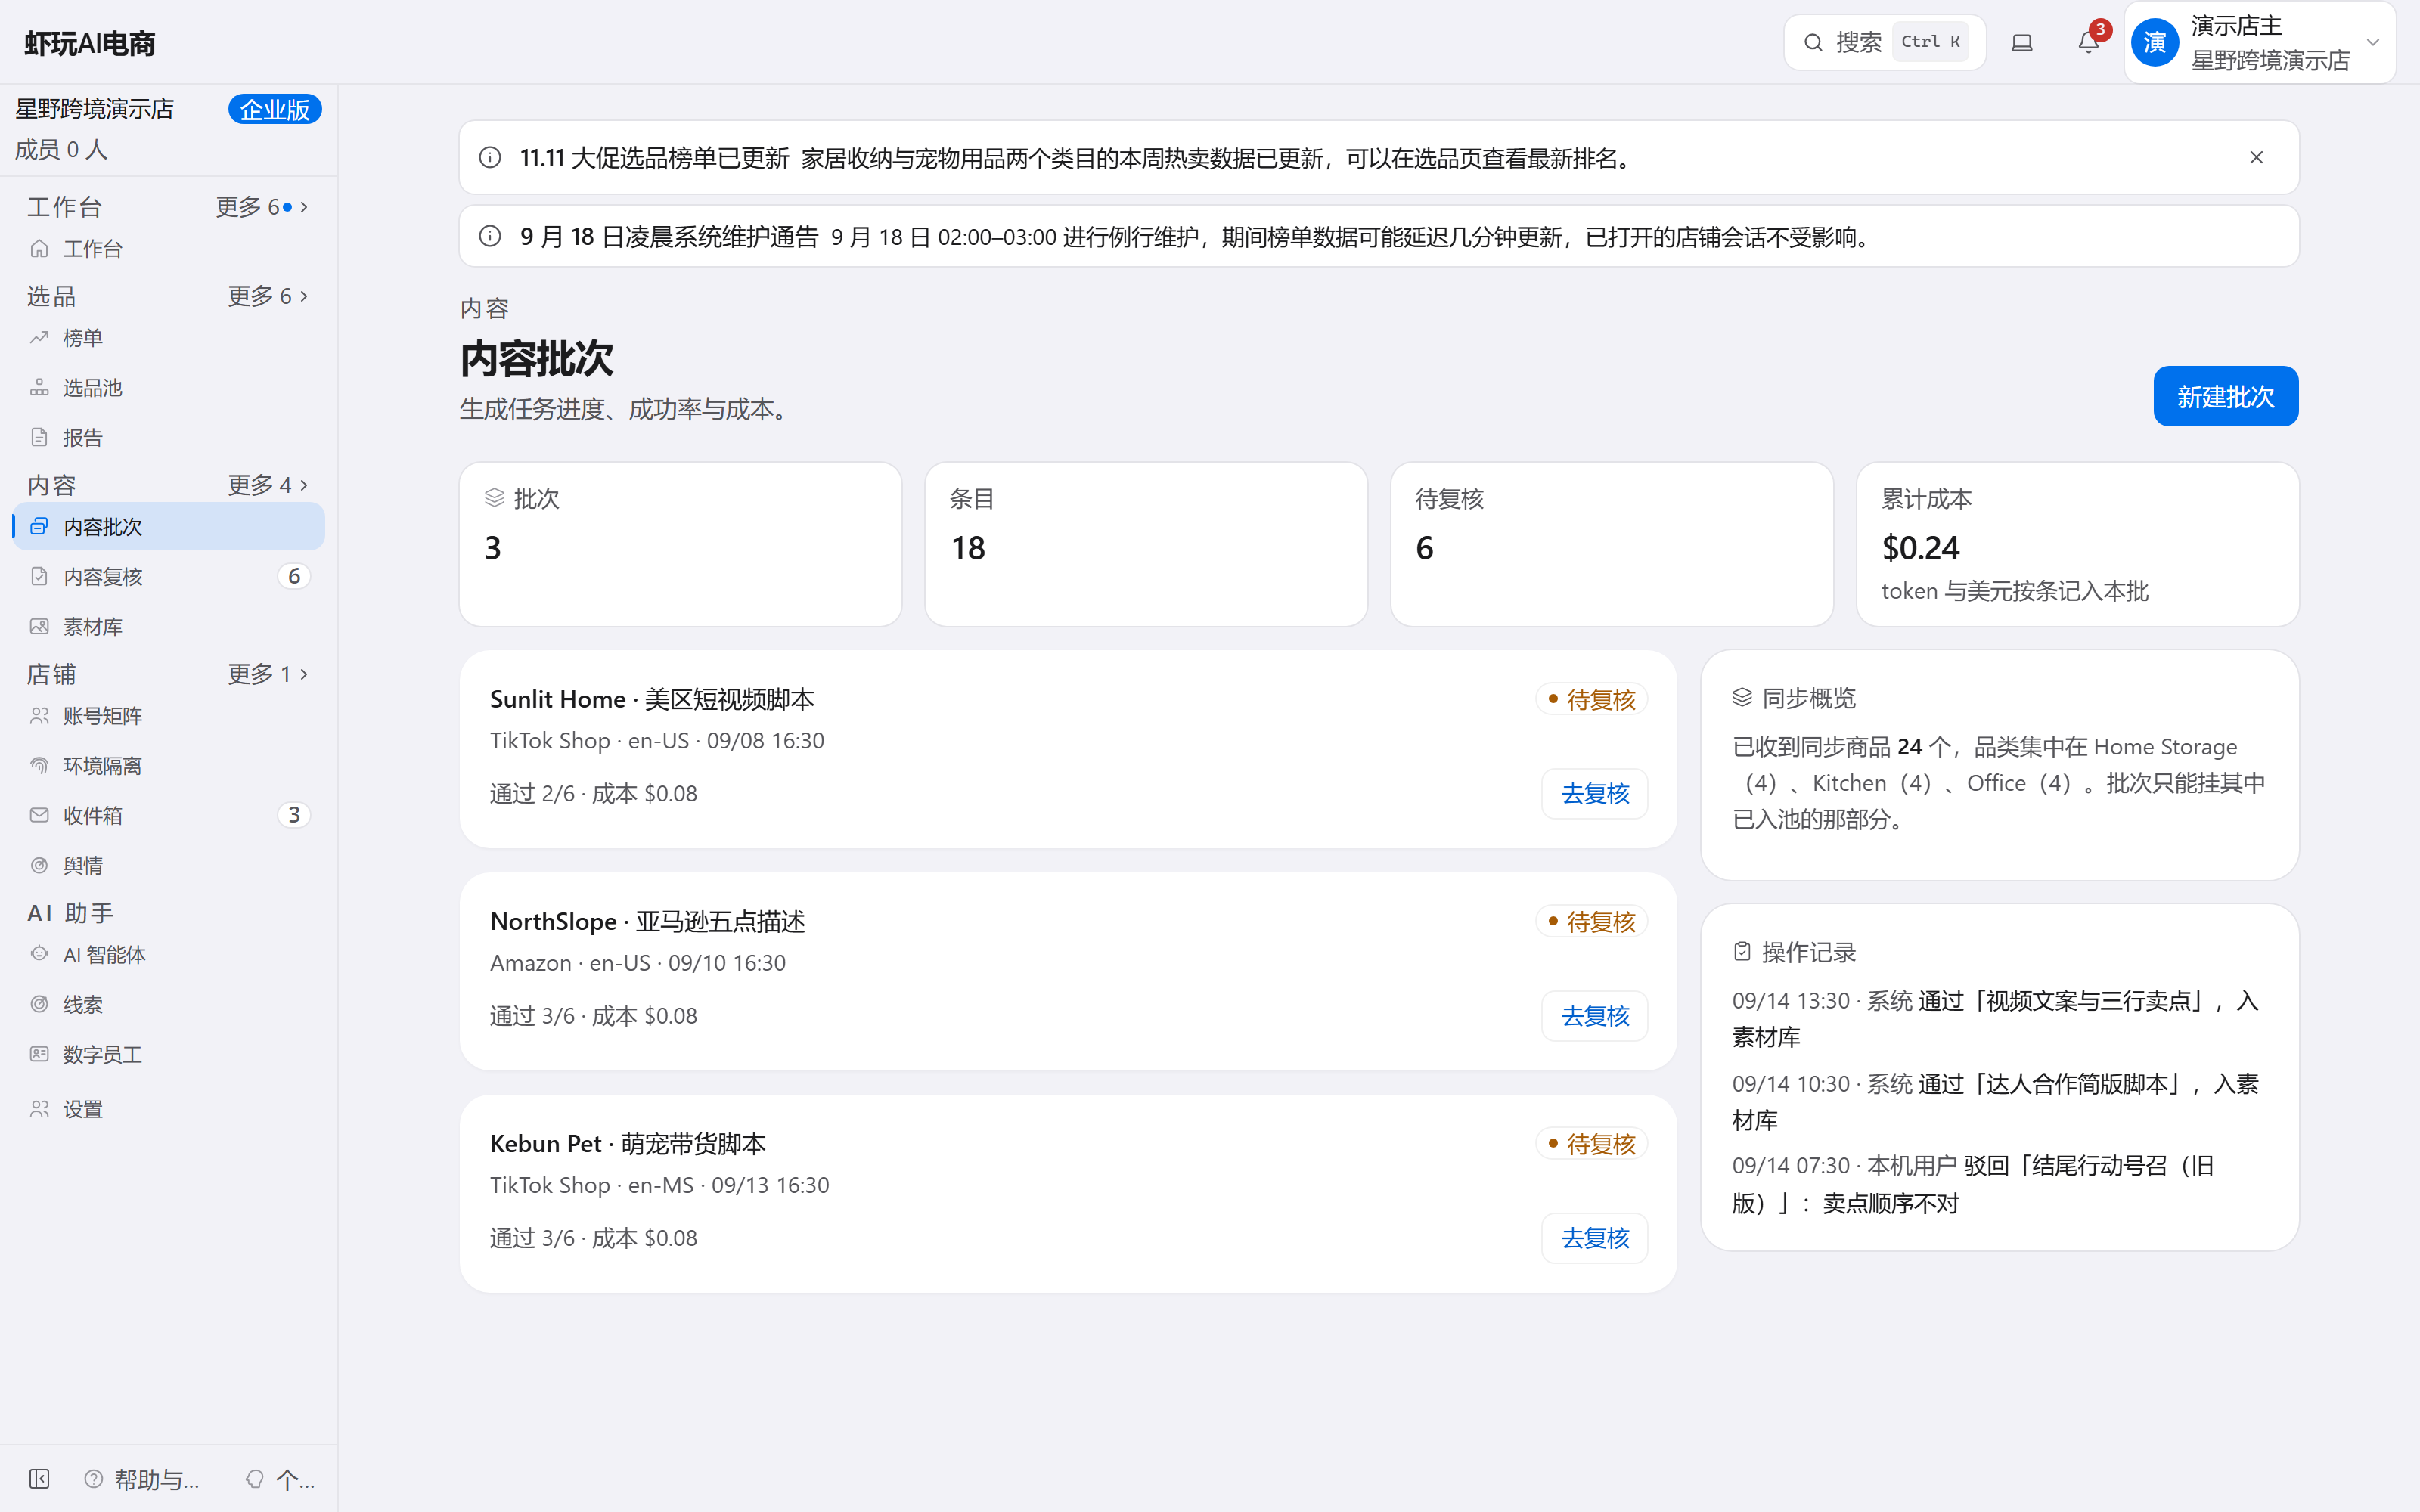Open 帮助与... at sidebar bottom
This screenshot has height=1512, width=2420.
click(x=142, y=1479)
